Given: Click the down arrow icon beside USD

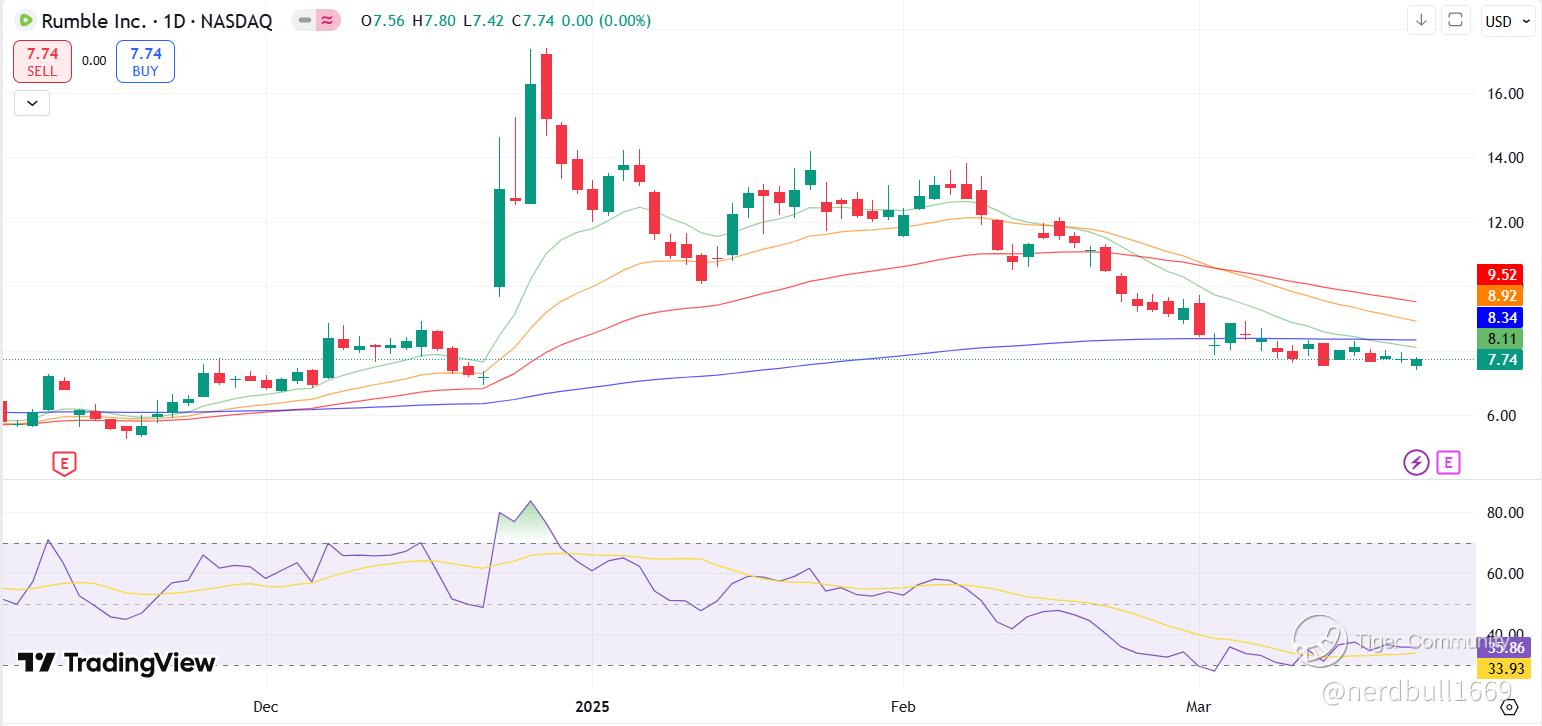Looking at the screenshot, I should point(1421,20).
